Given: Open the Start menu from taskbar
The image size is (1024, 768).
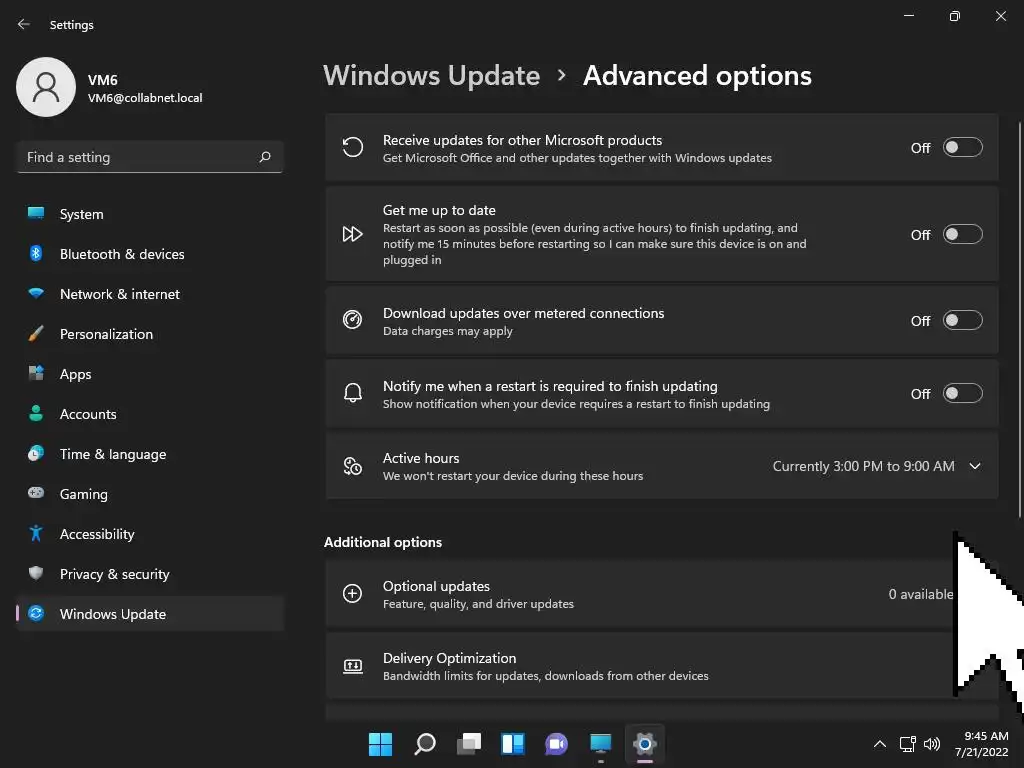Looking at the screenshot, I should pos(380,744).
